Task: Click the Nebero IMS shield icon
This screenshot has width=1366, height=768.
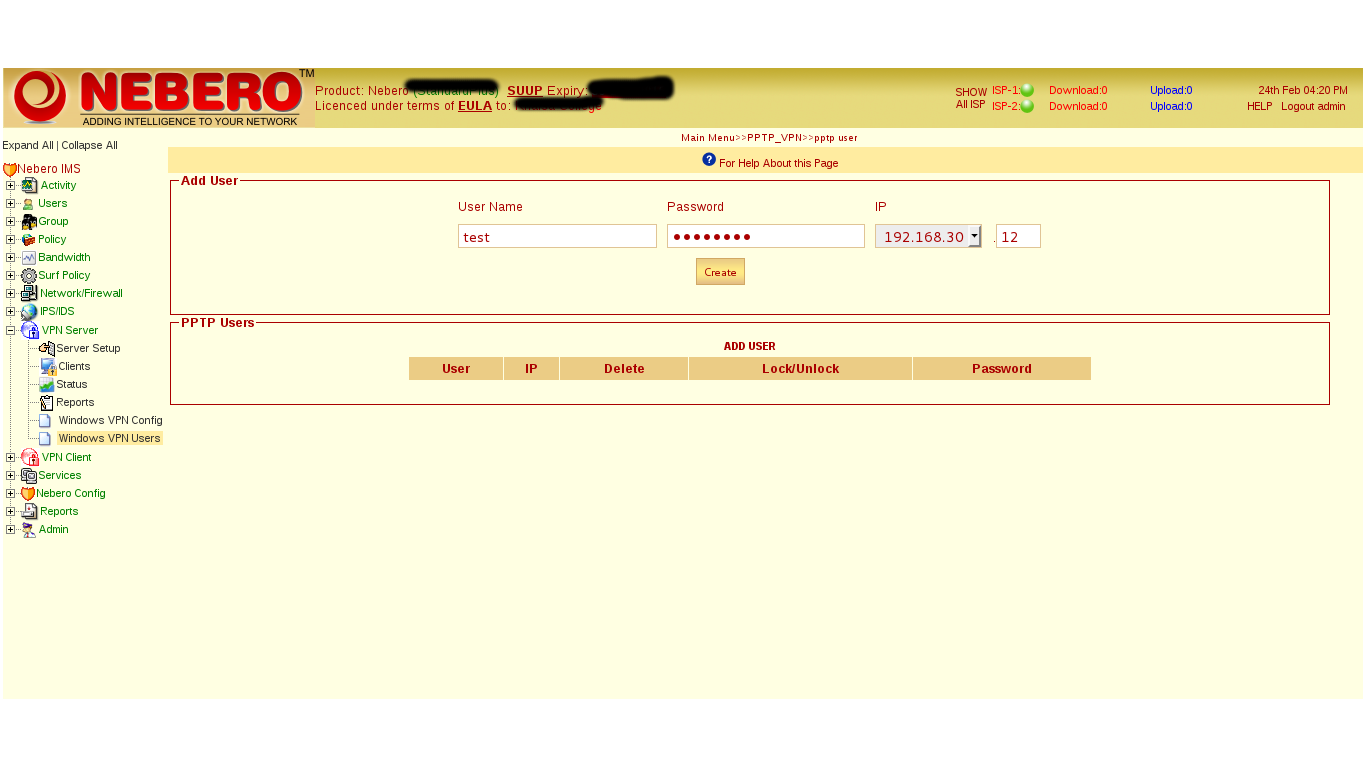Action: (10, 170)
